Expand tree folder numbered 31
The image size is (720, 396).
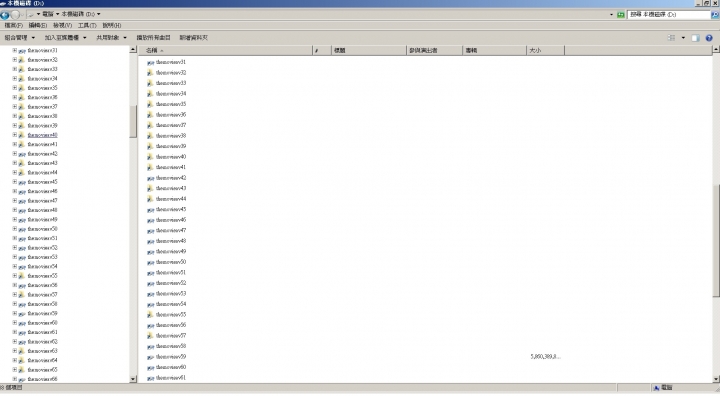[15, 51]
